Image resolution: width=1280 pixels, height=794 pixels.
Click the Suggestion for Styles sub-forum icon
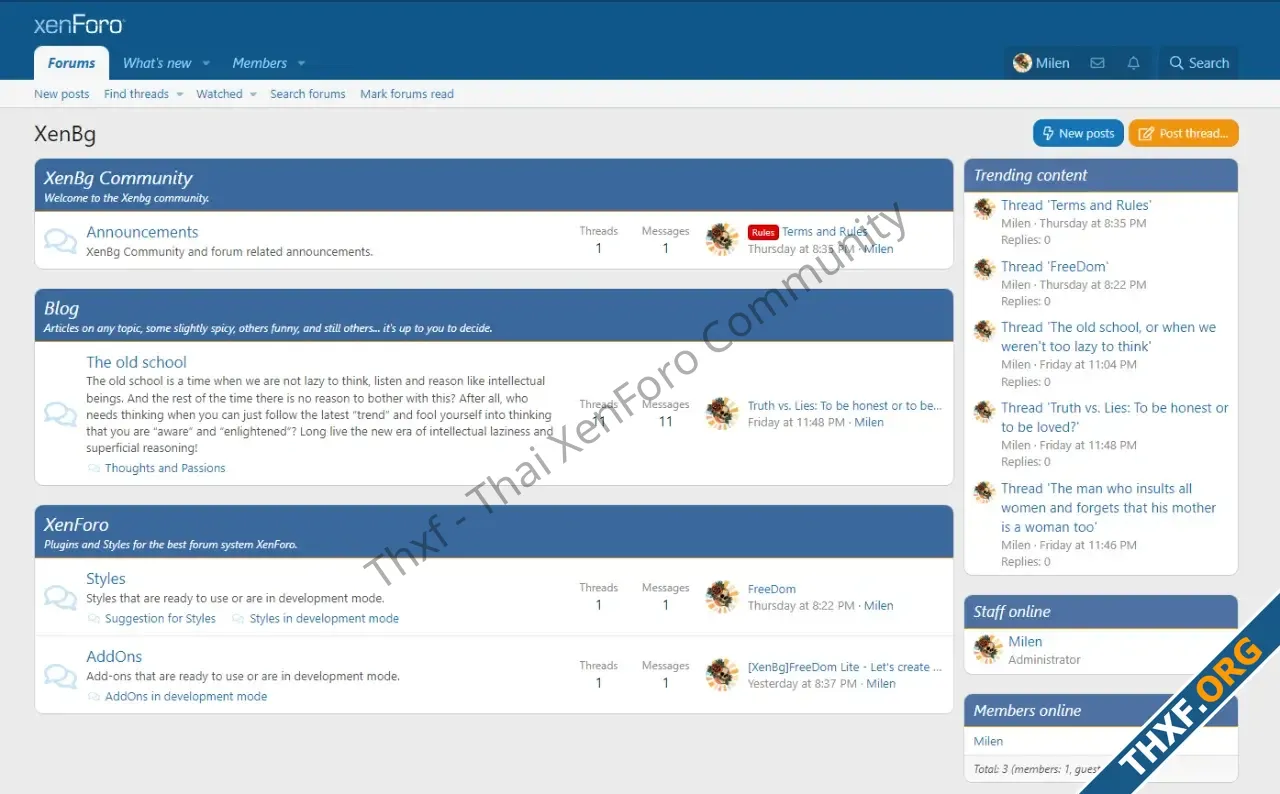pos(94,619)
